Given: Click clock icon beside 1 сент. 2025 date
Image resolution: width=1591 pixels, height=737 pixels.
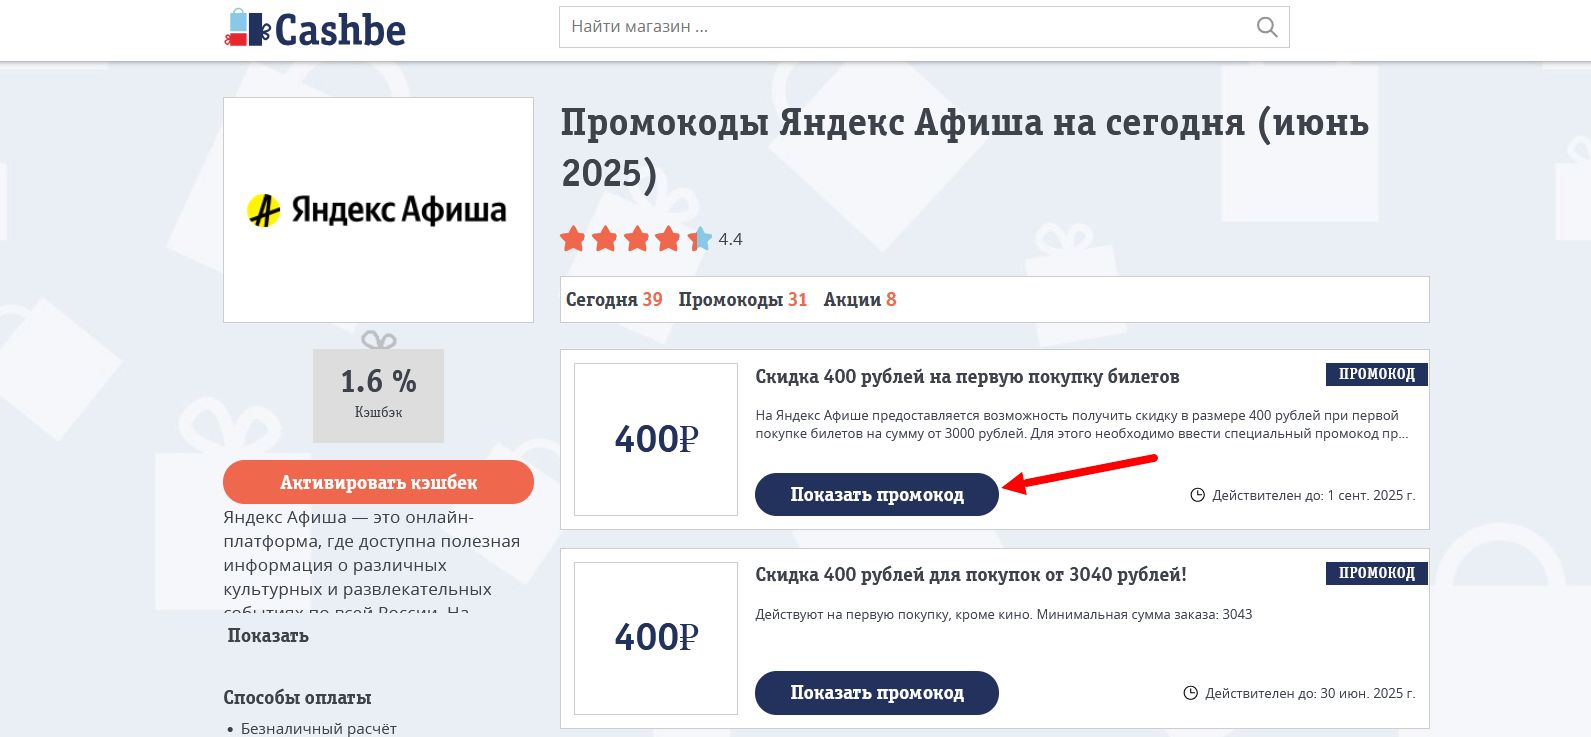Looking at the screenshot, I should (x=1197, y=495).
